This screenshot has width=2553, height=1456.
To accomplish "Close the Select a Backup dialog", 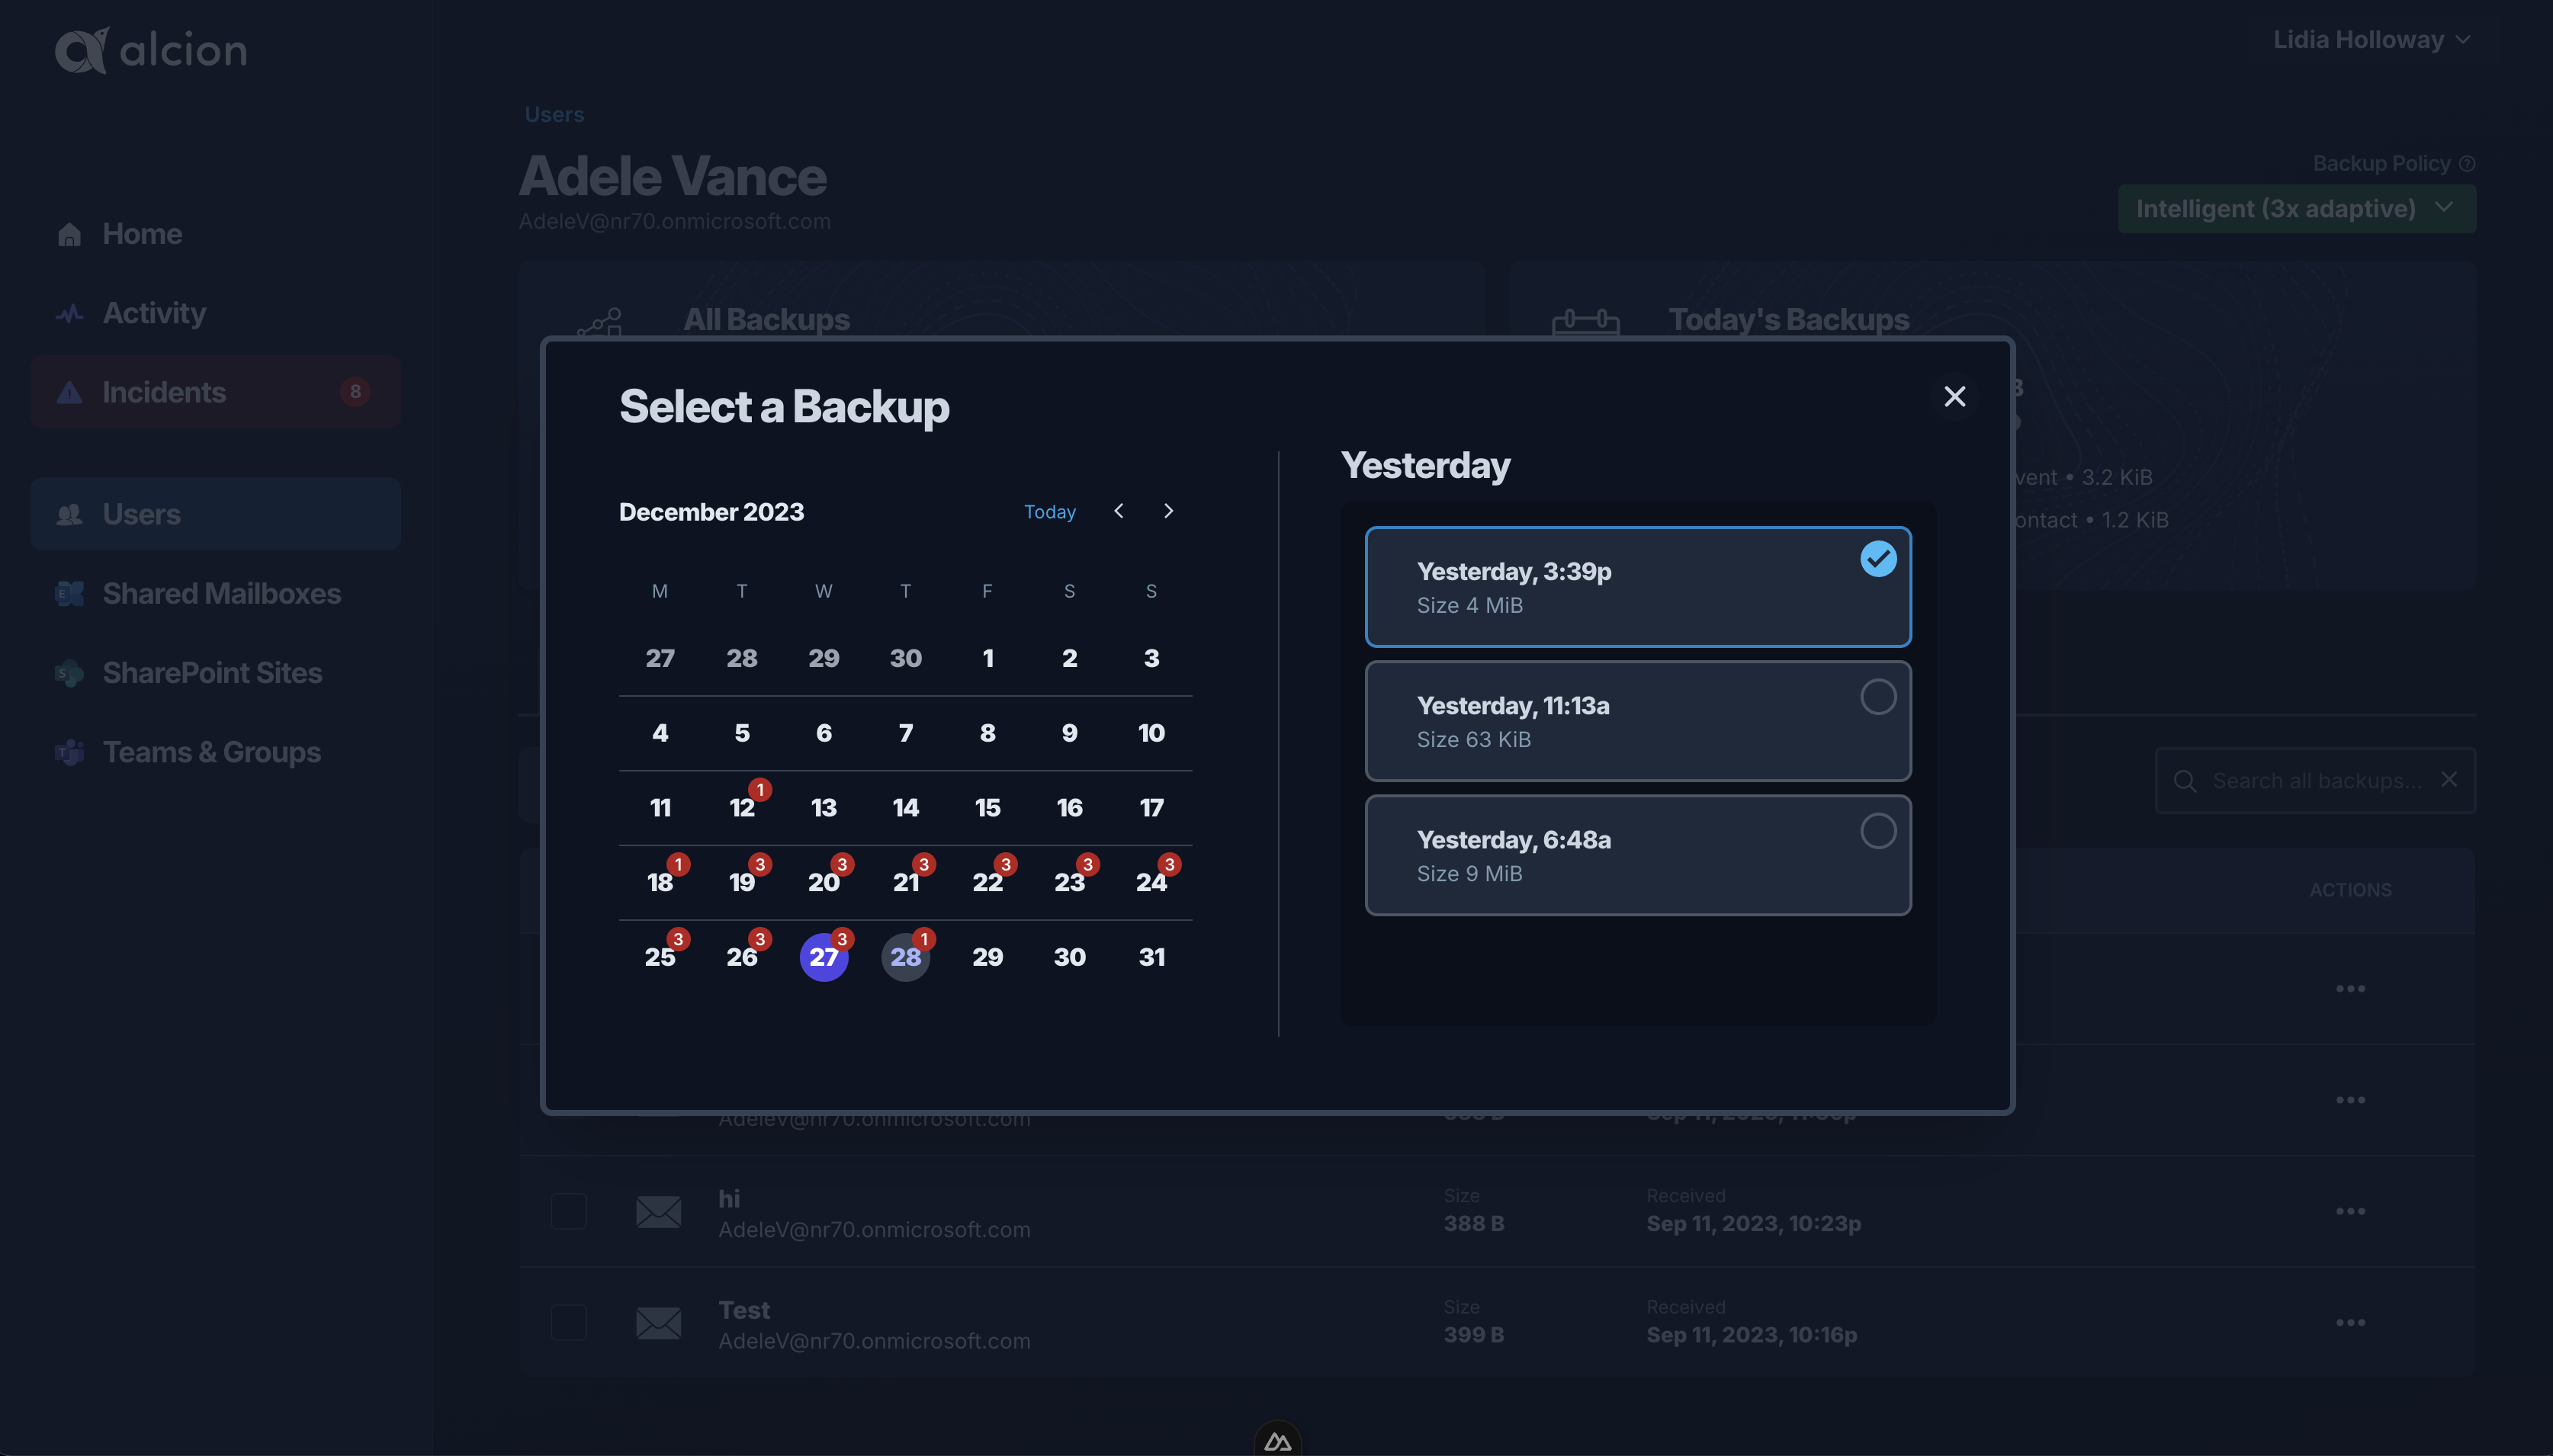I will pos(1955,396).
